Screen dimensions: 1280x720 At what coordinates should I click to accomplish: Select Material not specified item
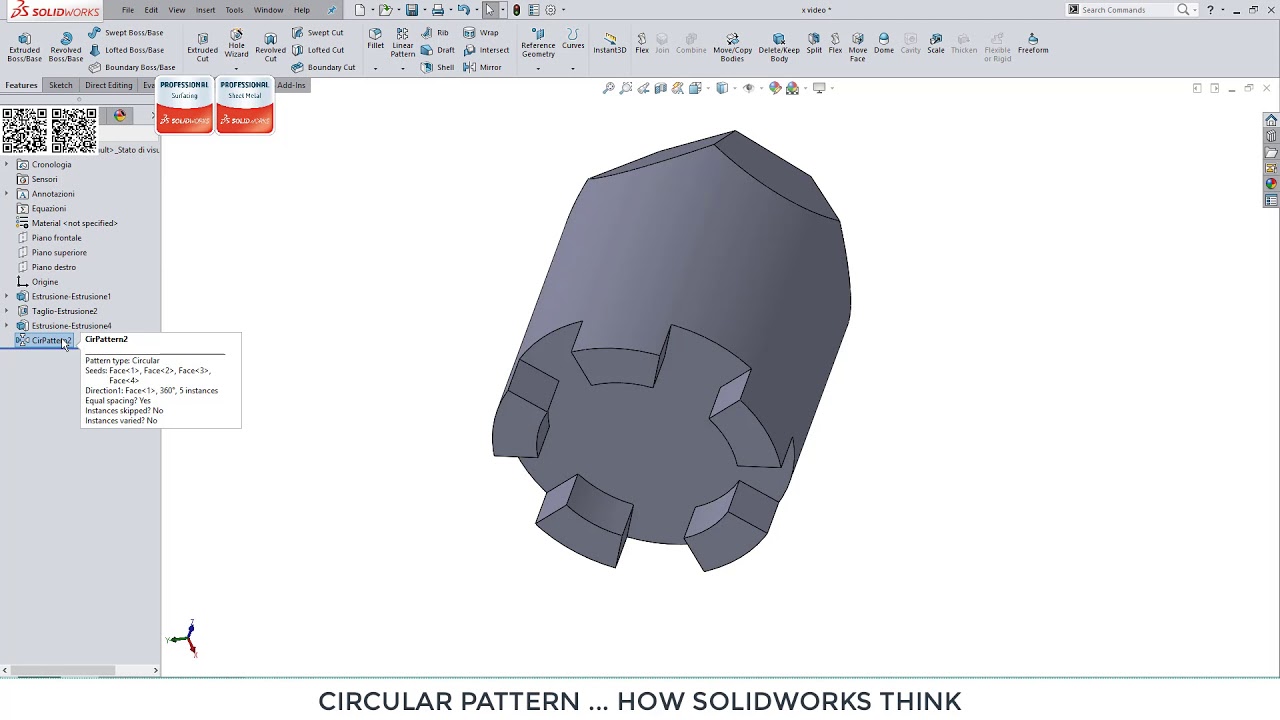[x=74, y=223]
